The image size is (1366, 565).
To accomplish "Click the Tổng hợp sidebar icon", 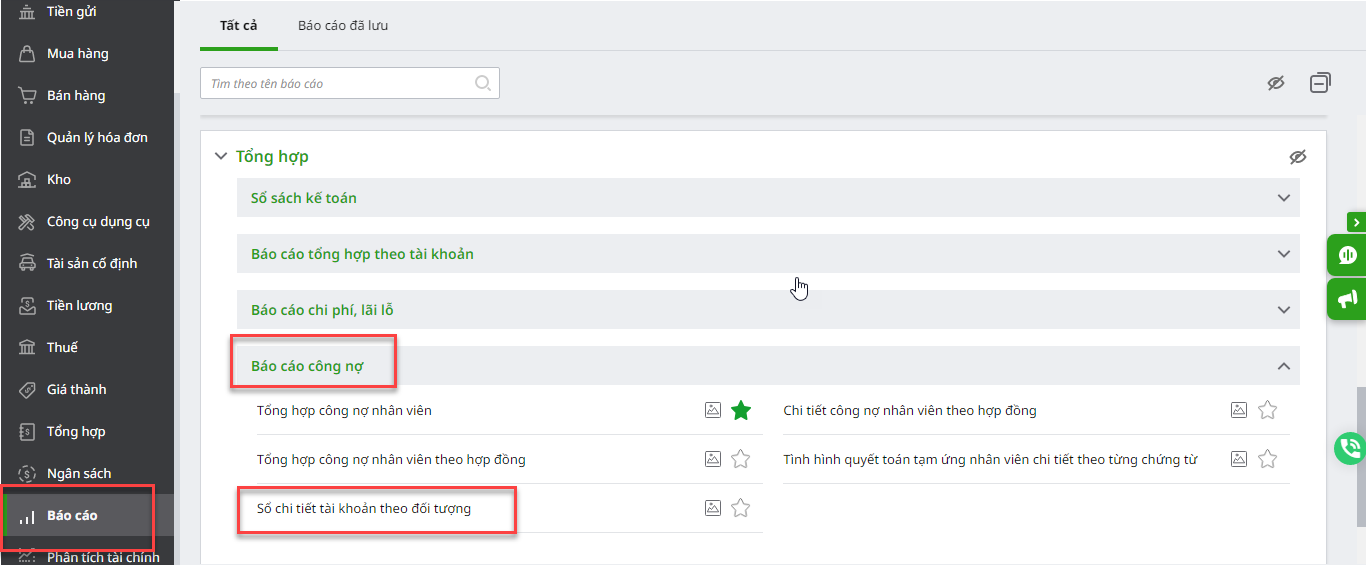I will 27,432.
